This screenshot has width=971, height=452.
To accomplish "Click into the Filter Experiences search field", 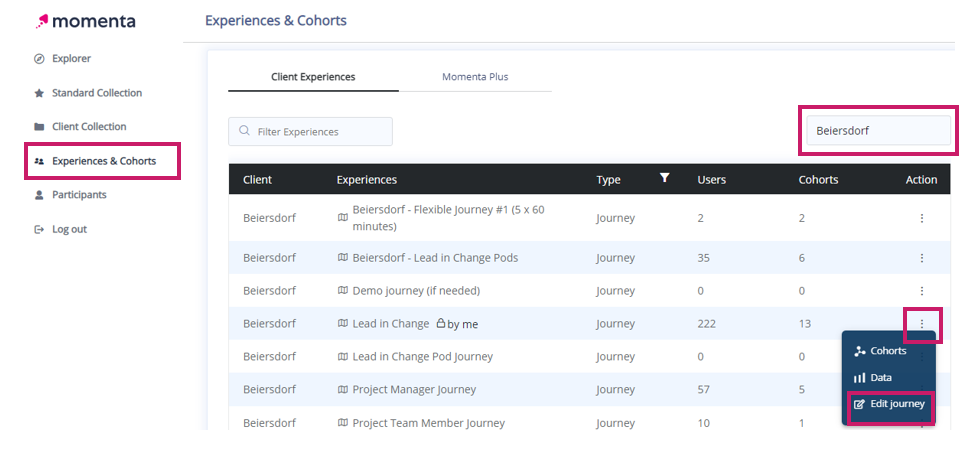I will coord(310,131).
